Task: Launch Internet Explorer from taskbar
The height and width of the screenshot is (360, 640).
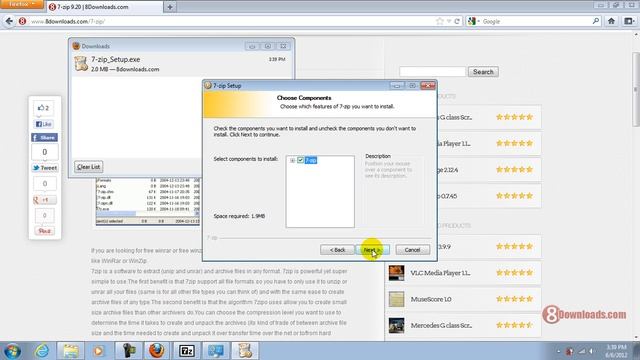Action: (42, 351)
